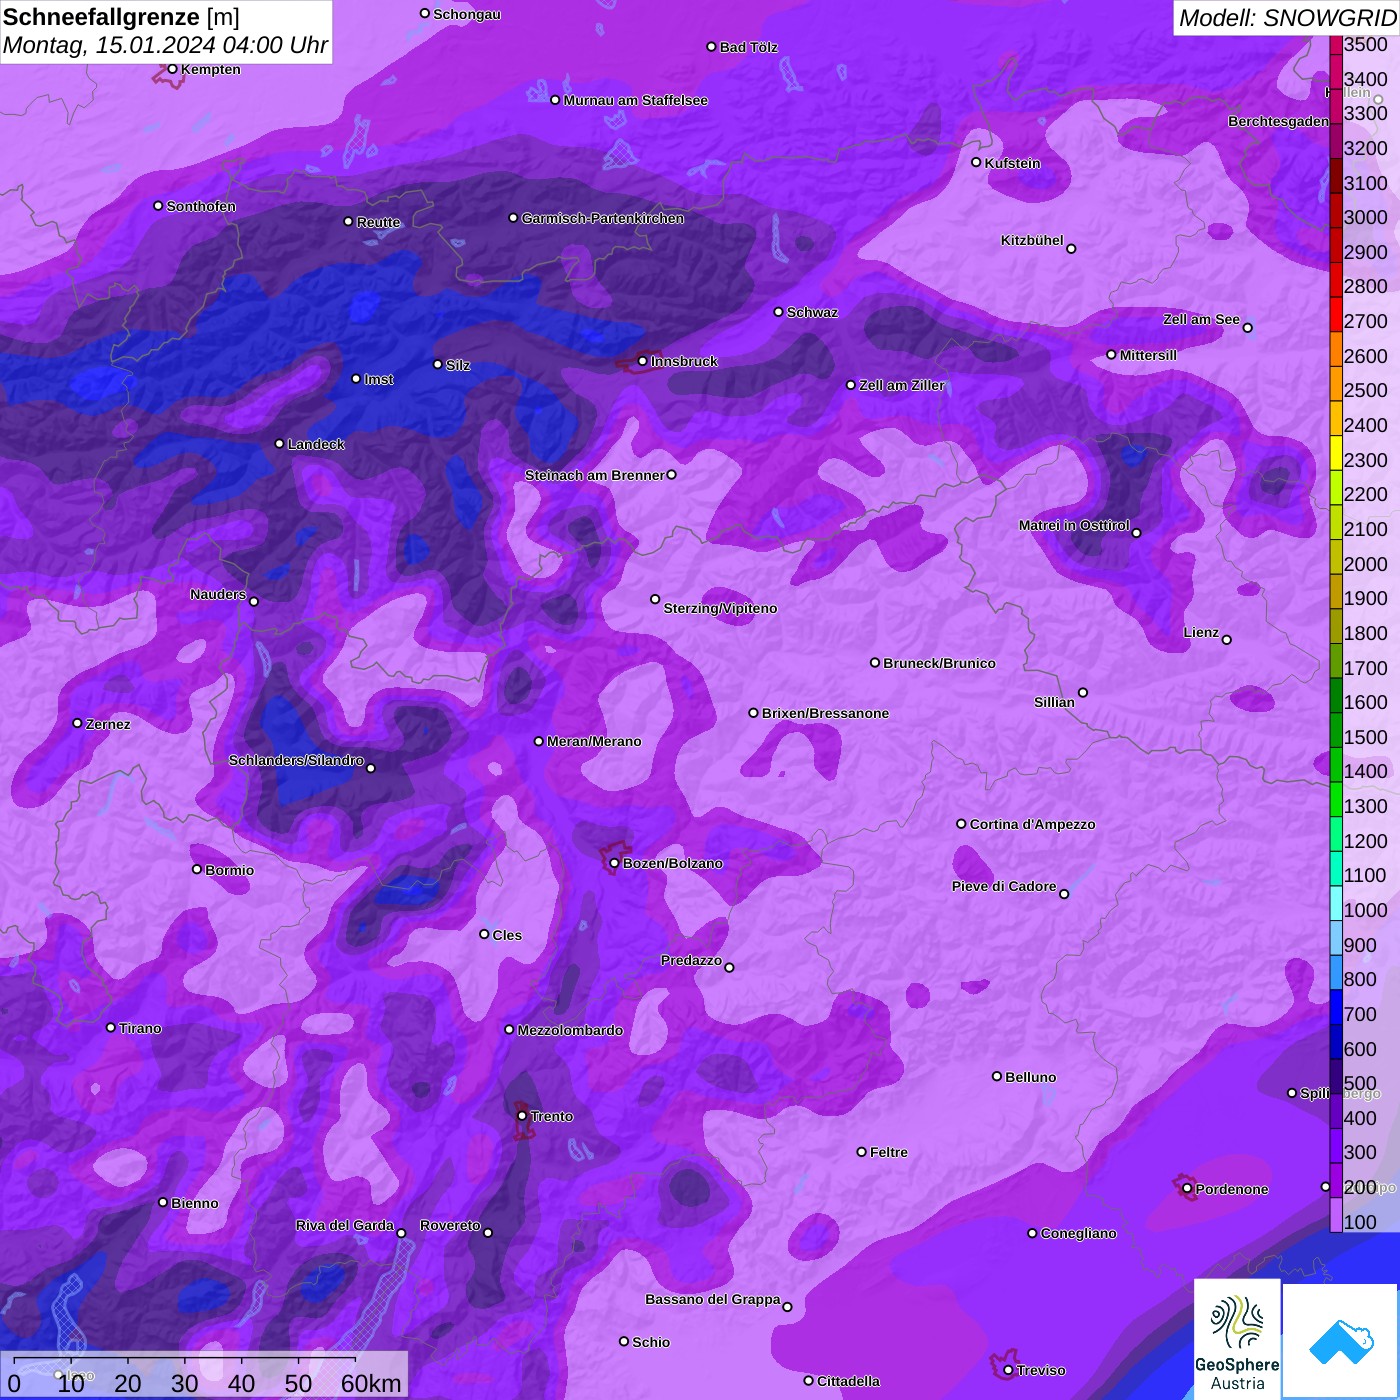Viewport: 1400px width, 1400px height.
Task: Click the 'Berchtesgaden' label
Action: click(1278, 121)
